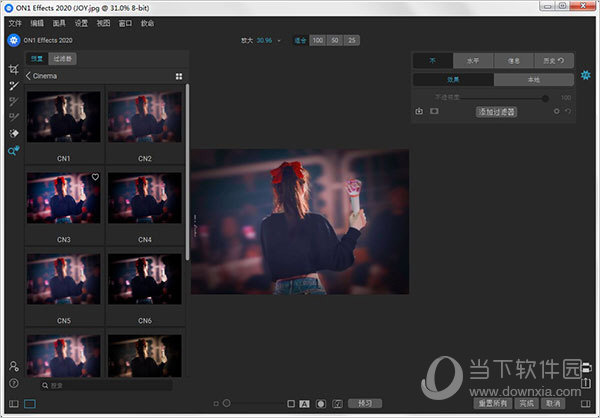Click the Preview button in bottom bar
The height and width of the screenshot is (418, 600).
(x=365, y=403)
